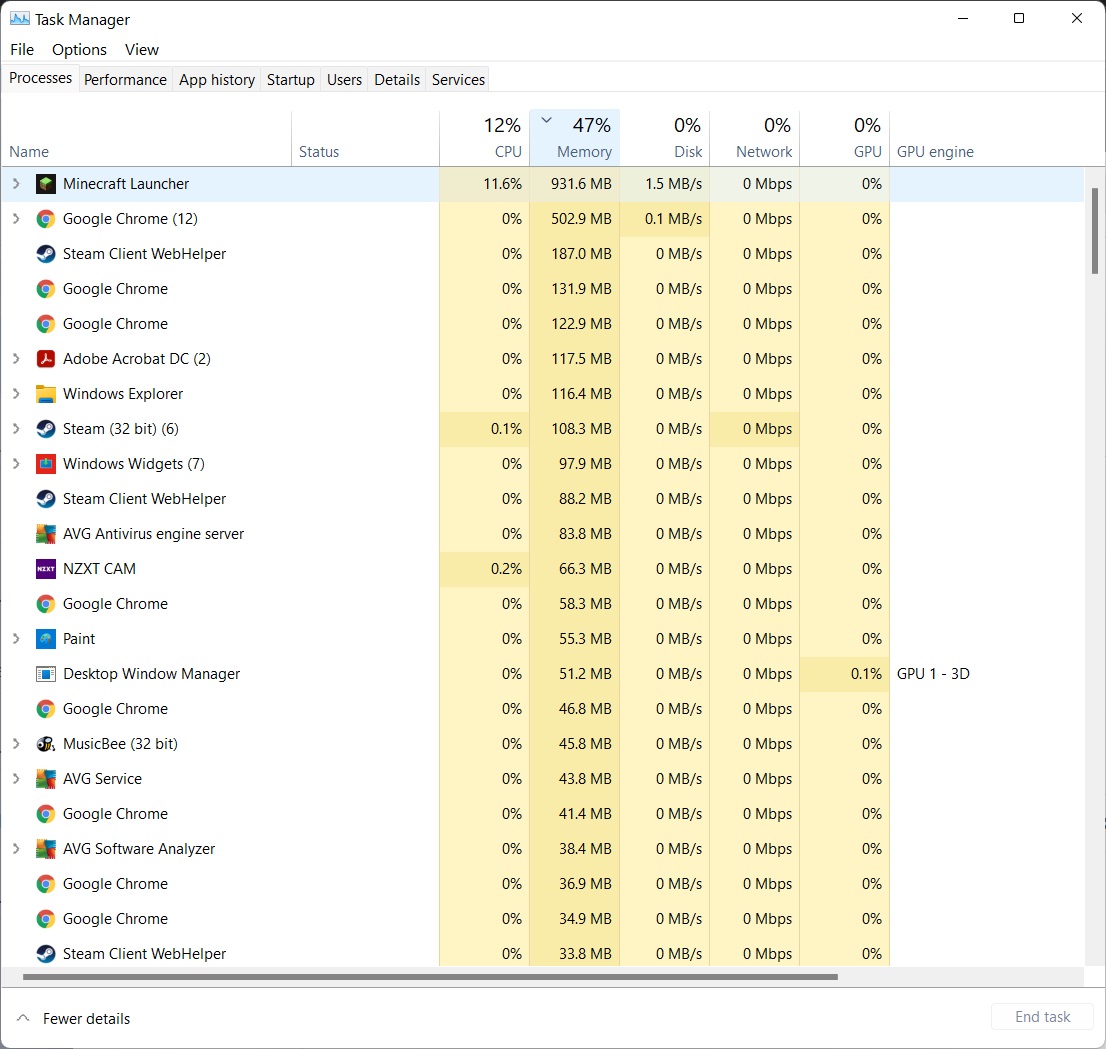Screen dimensions: 1106x1049
Task: Click the Minecraft Launcher icon
Action: (x=45, y=184)
